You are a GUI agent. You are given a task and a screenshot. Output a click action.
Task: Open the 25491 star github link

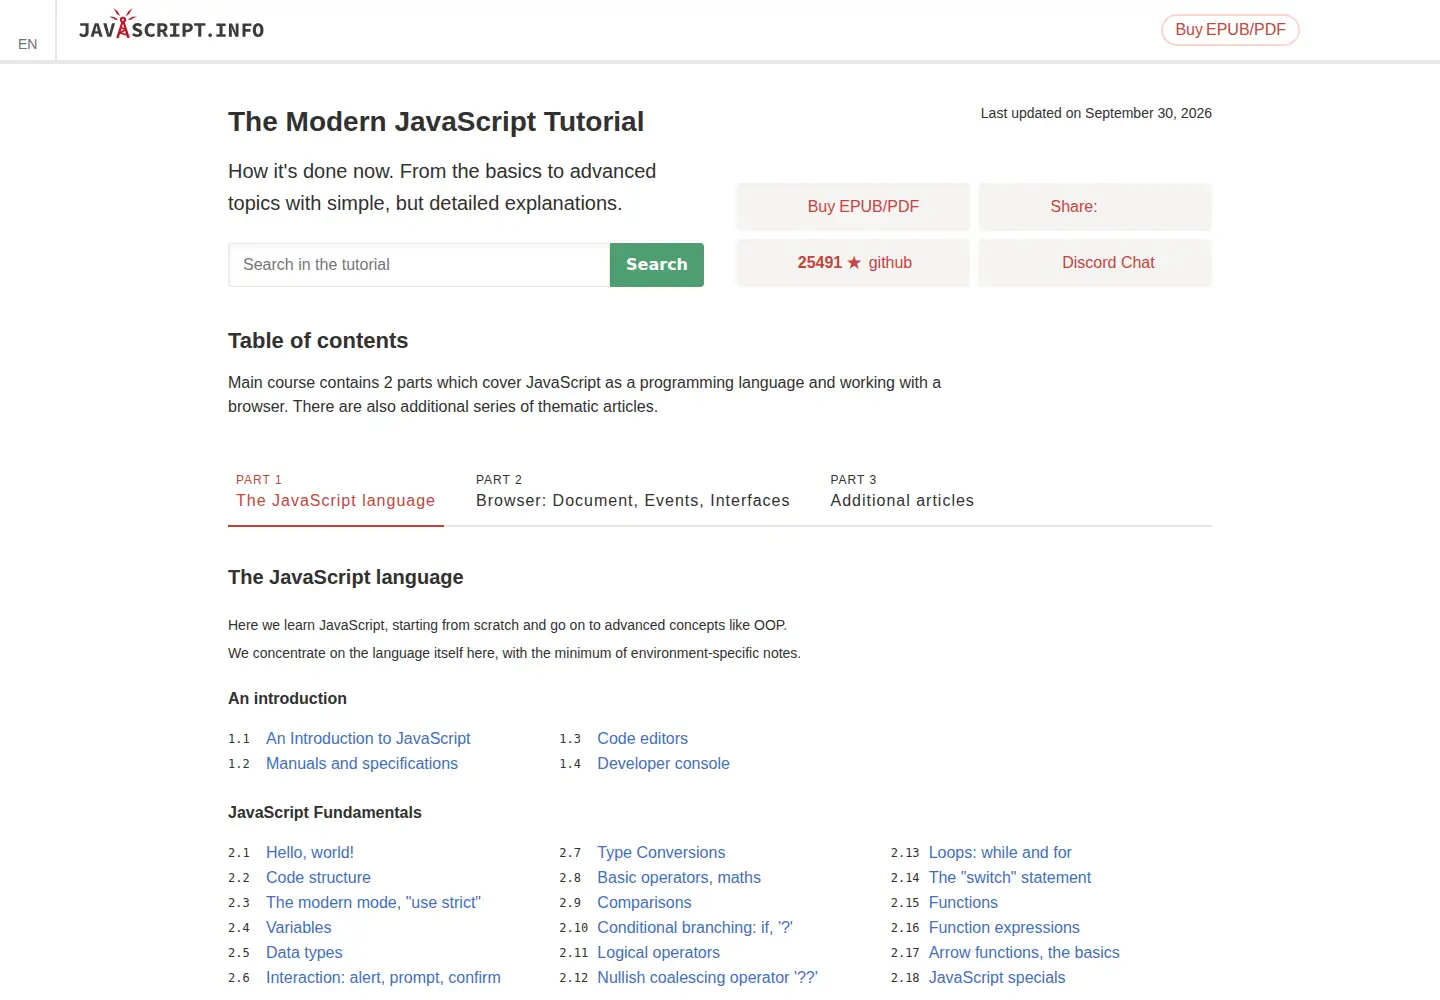(853, 263)
